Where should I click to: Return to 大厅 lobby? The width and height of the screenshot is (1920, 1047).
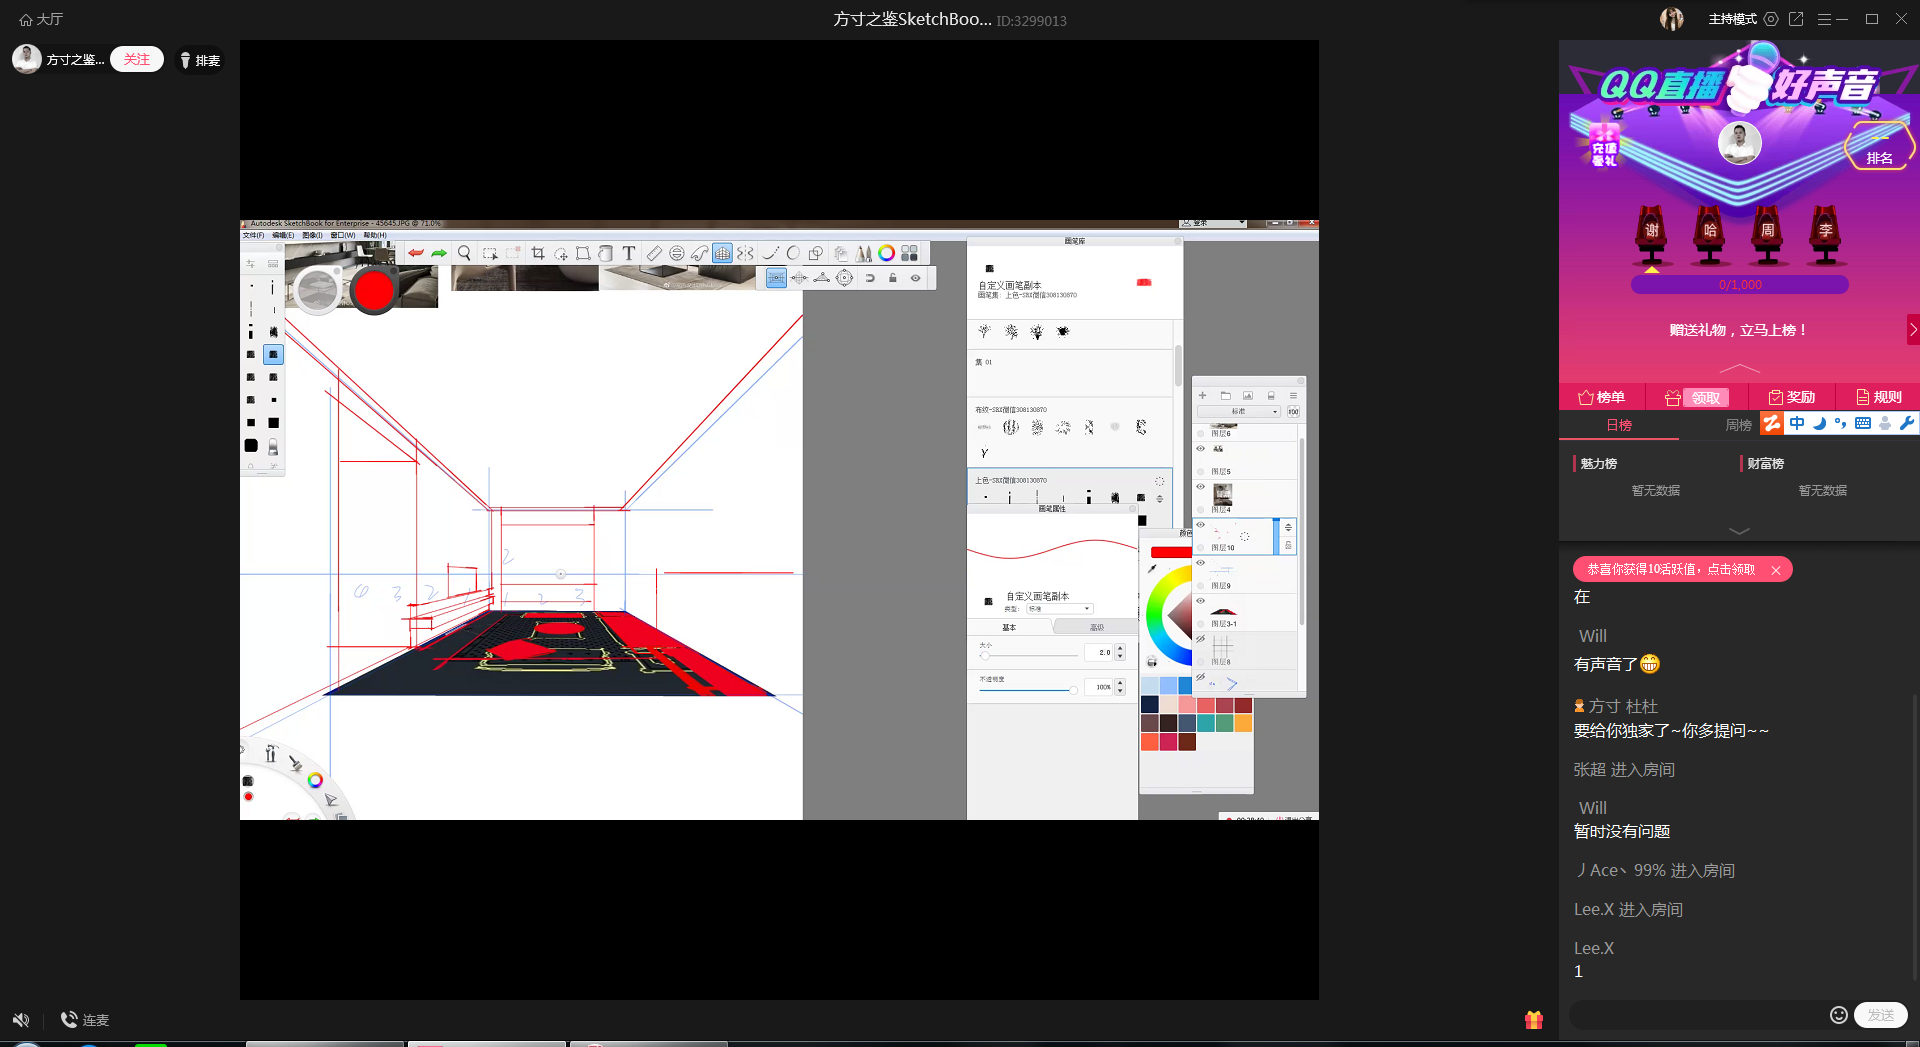coord(41,19)
